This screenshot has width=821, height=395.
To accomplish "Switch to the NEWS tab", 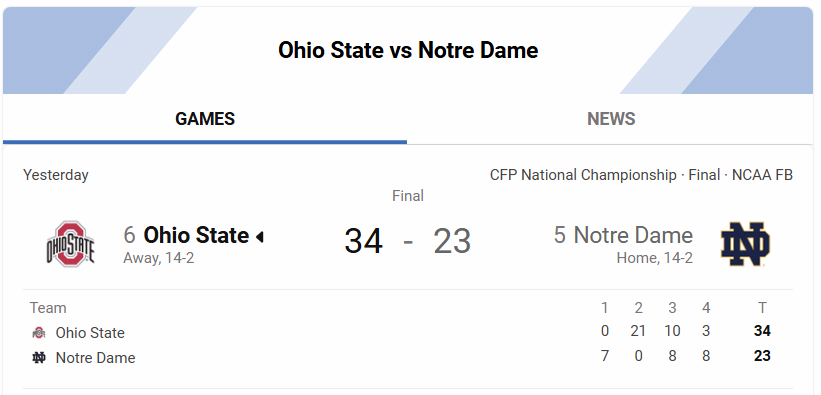I will click(611, 119).
